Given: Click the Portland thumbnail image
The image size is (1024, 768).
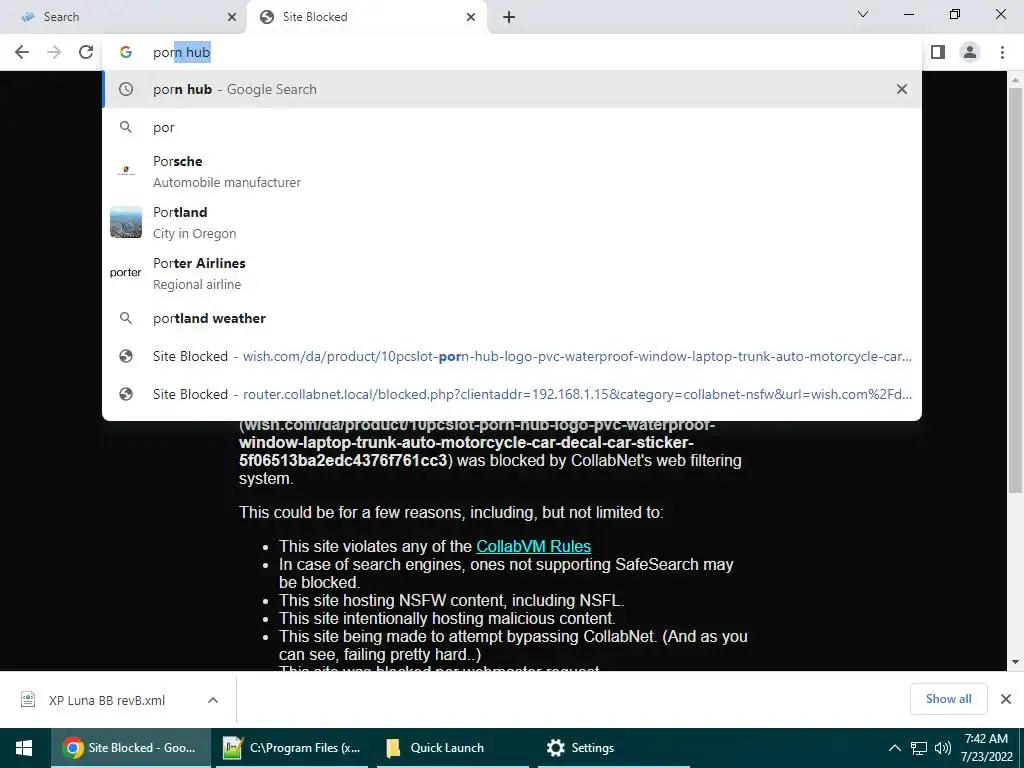Looking at the screenshot, I should pos(126,222).
